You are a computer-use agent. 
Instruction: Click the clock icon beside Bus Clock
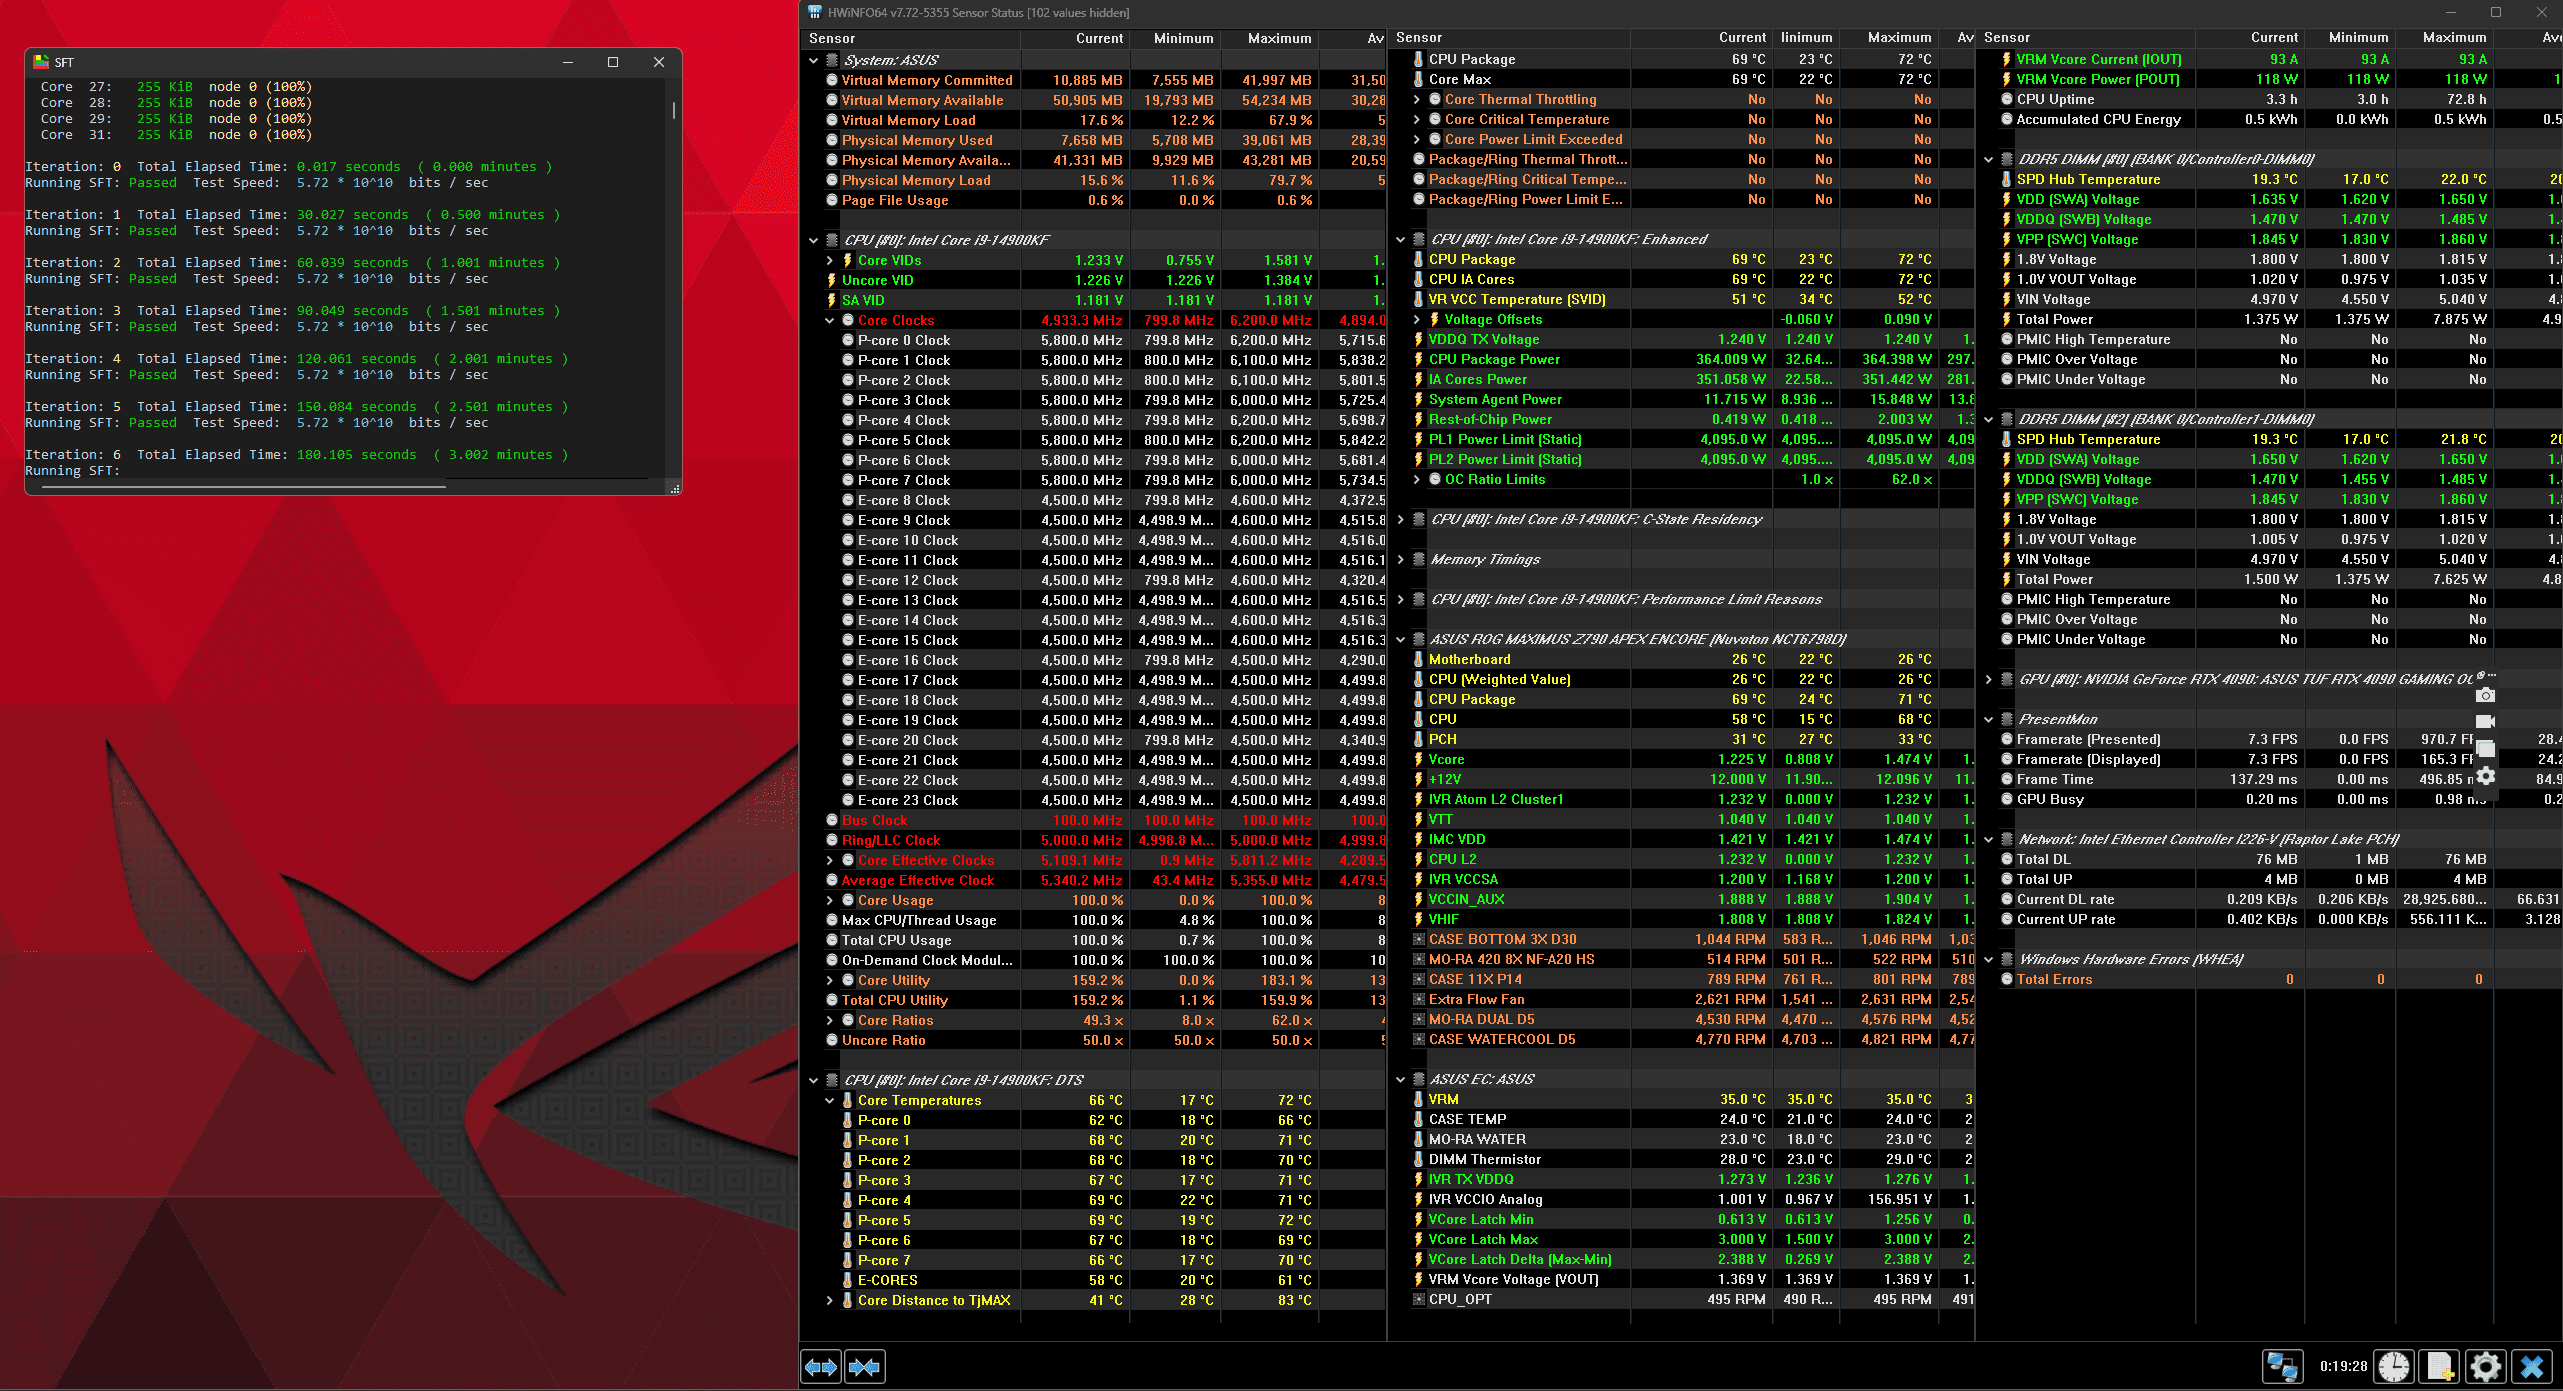click(x=831, y=820)
